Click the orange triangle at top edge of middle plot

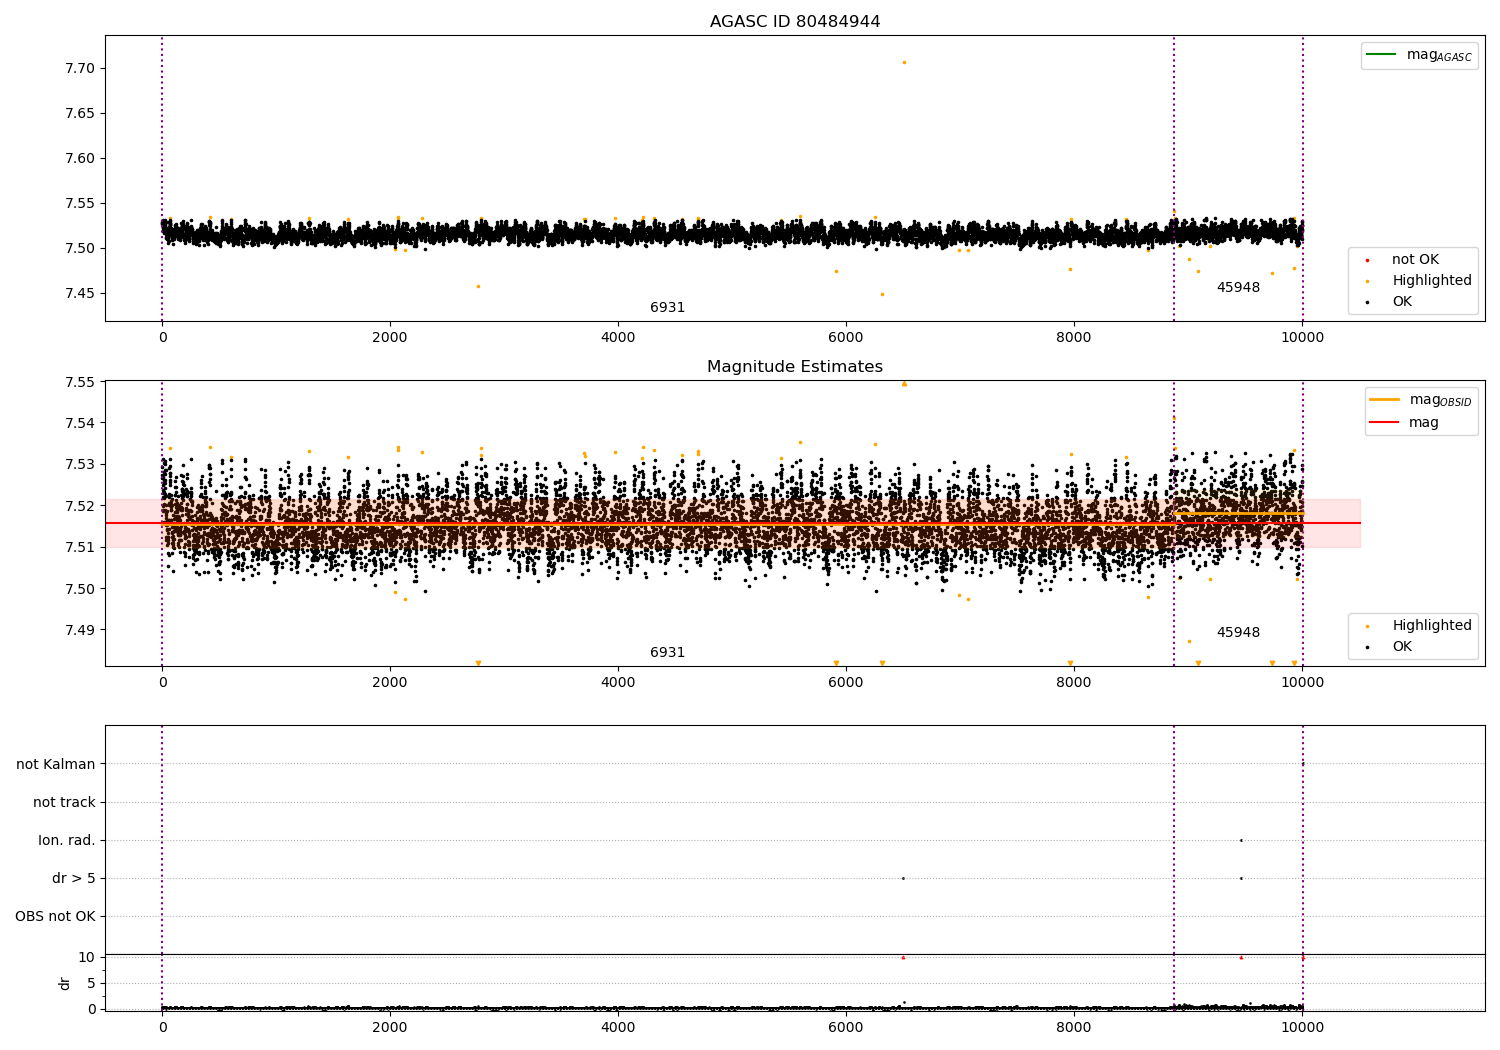click(x=904, y=384)
